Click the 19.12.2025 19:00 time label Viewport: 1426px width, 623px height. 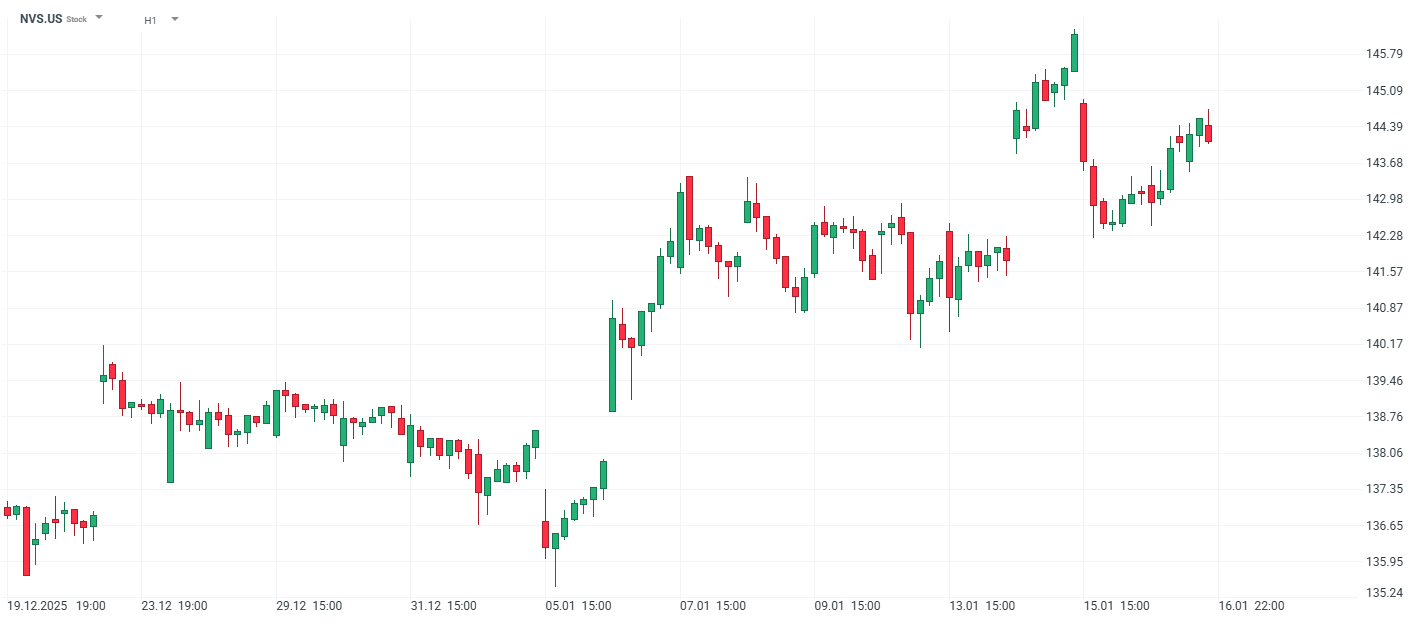(56, 606)
